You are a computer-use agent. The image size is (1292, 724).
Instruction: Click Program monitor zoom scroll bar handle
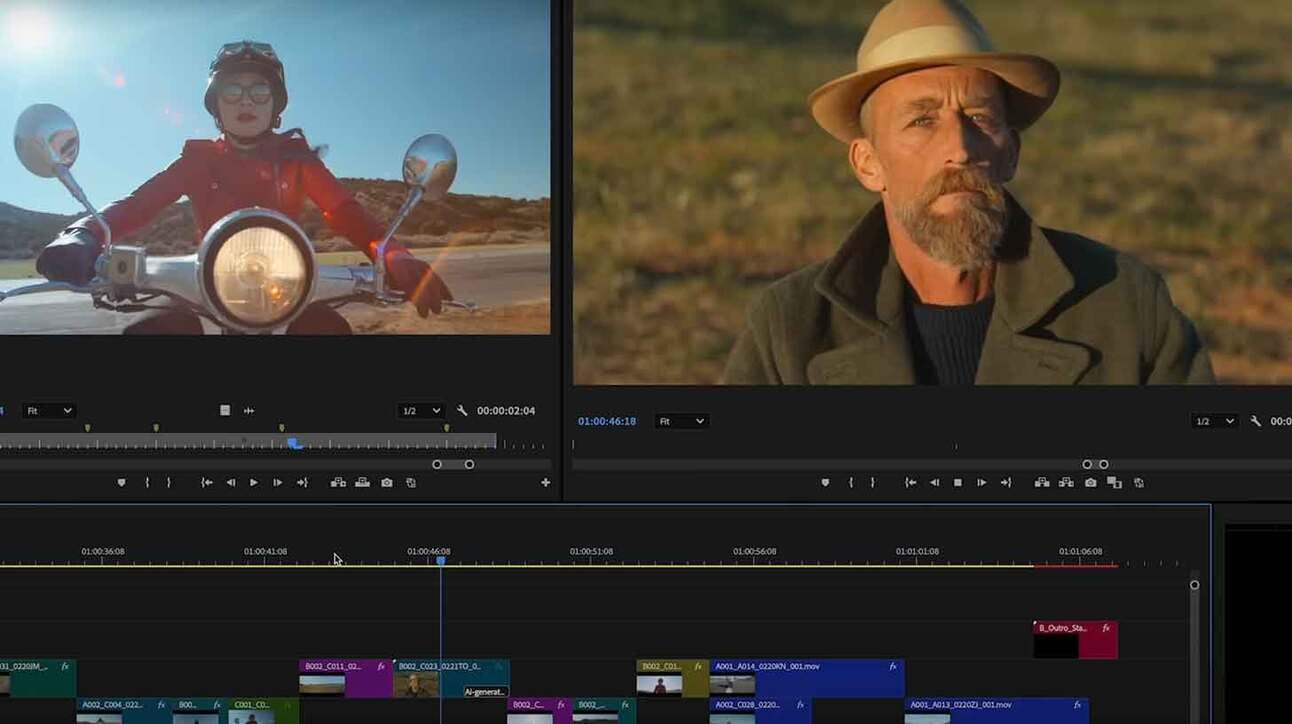coord(1095,464)
